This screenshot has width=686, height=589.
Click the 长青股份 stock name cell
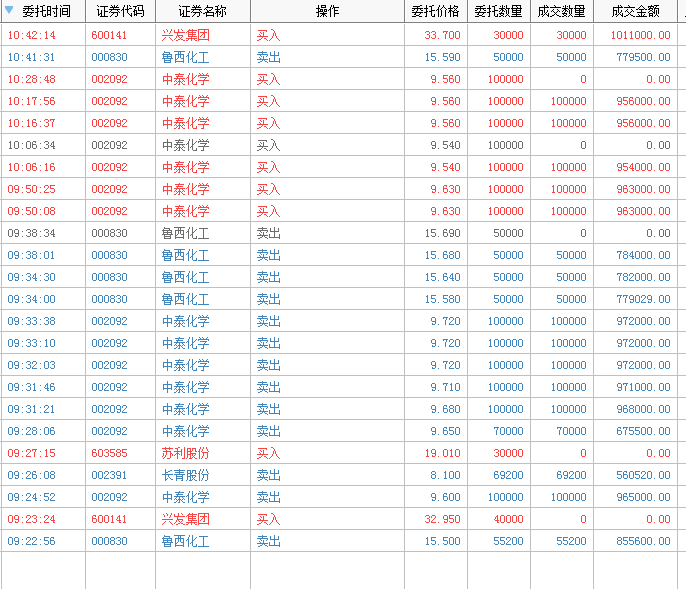click(185, 475)
